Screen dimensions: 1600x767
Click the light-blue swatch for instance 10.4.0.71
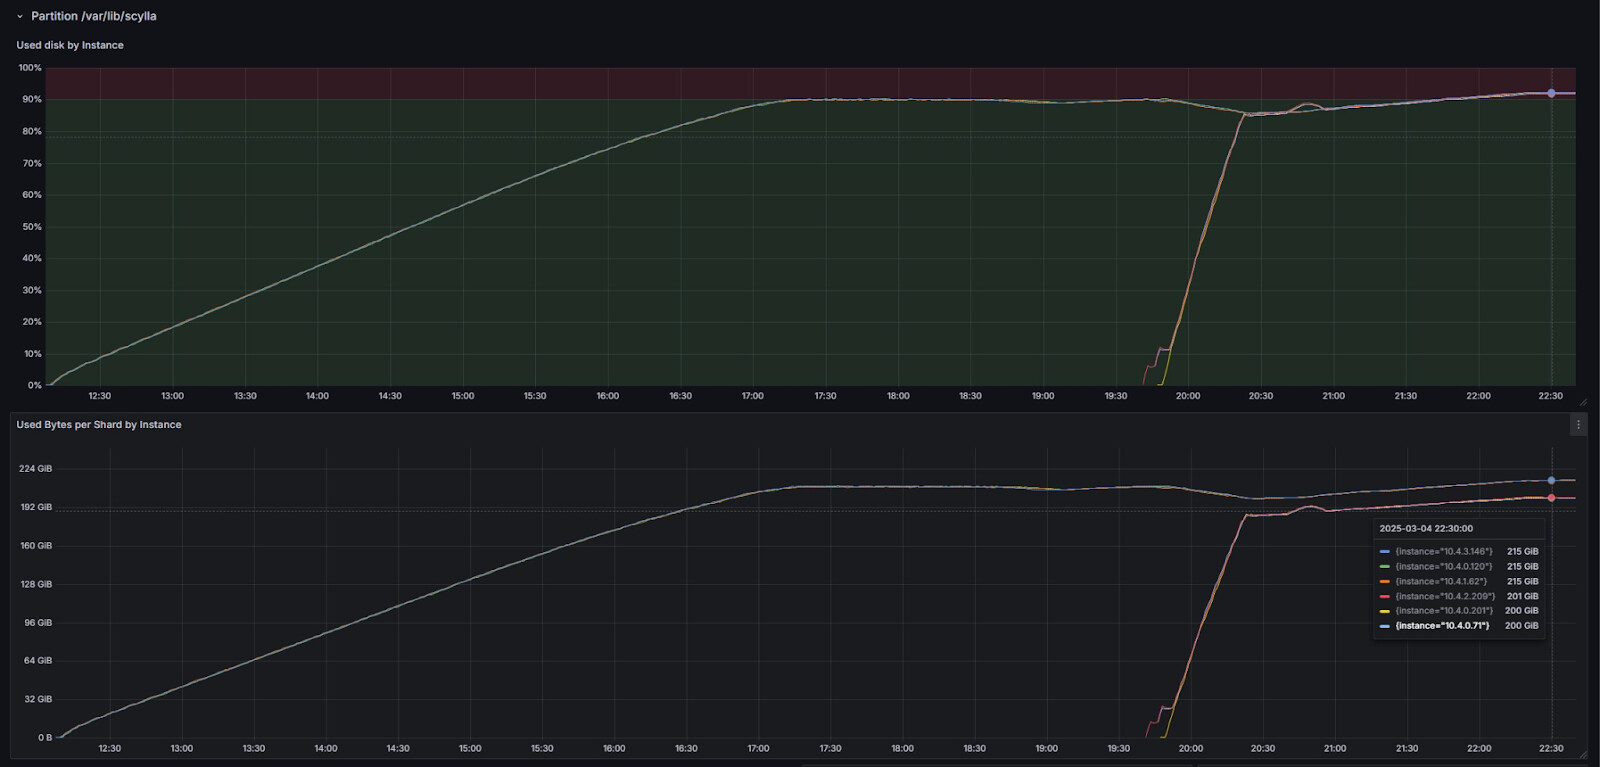[x=1385, y=626]
